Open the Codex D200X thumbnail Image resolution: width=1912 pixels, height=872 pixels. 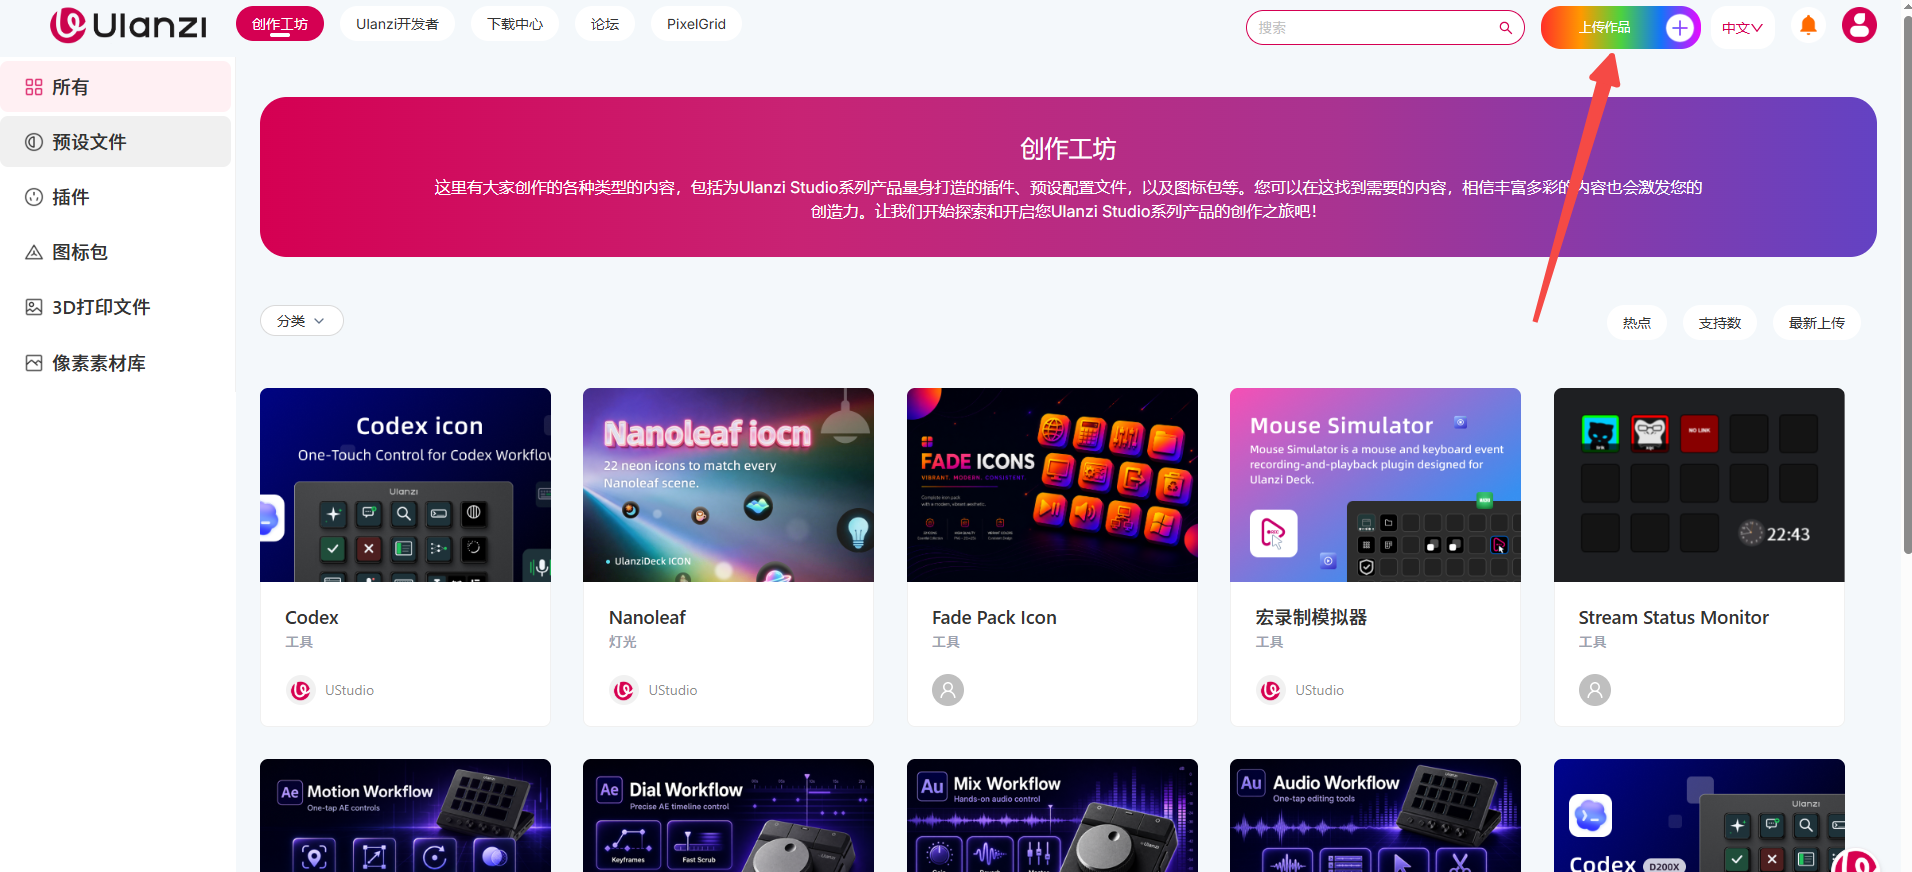(x=1699, y=816)
